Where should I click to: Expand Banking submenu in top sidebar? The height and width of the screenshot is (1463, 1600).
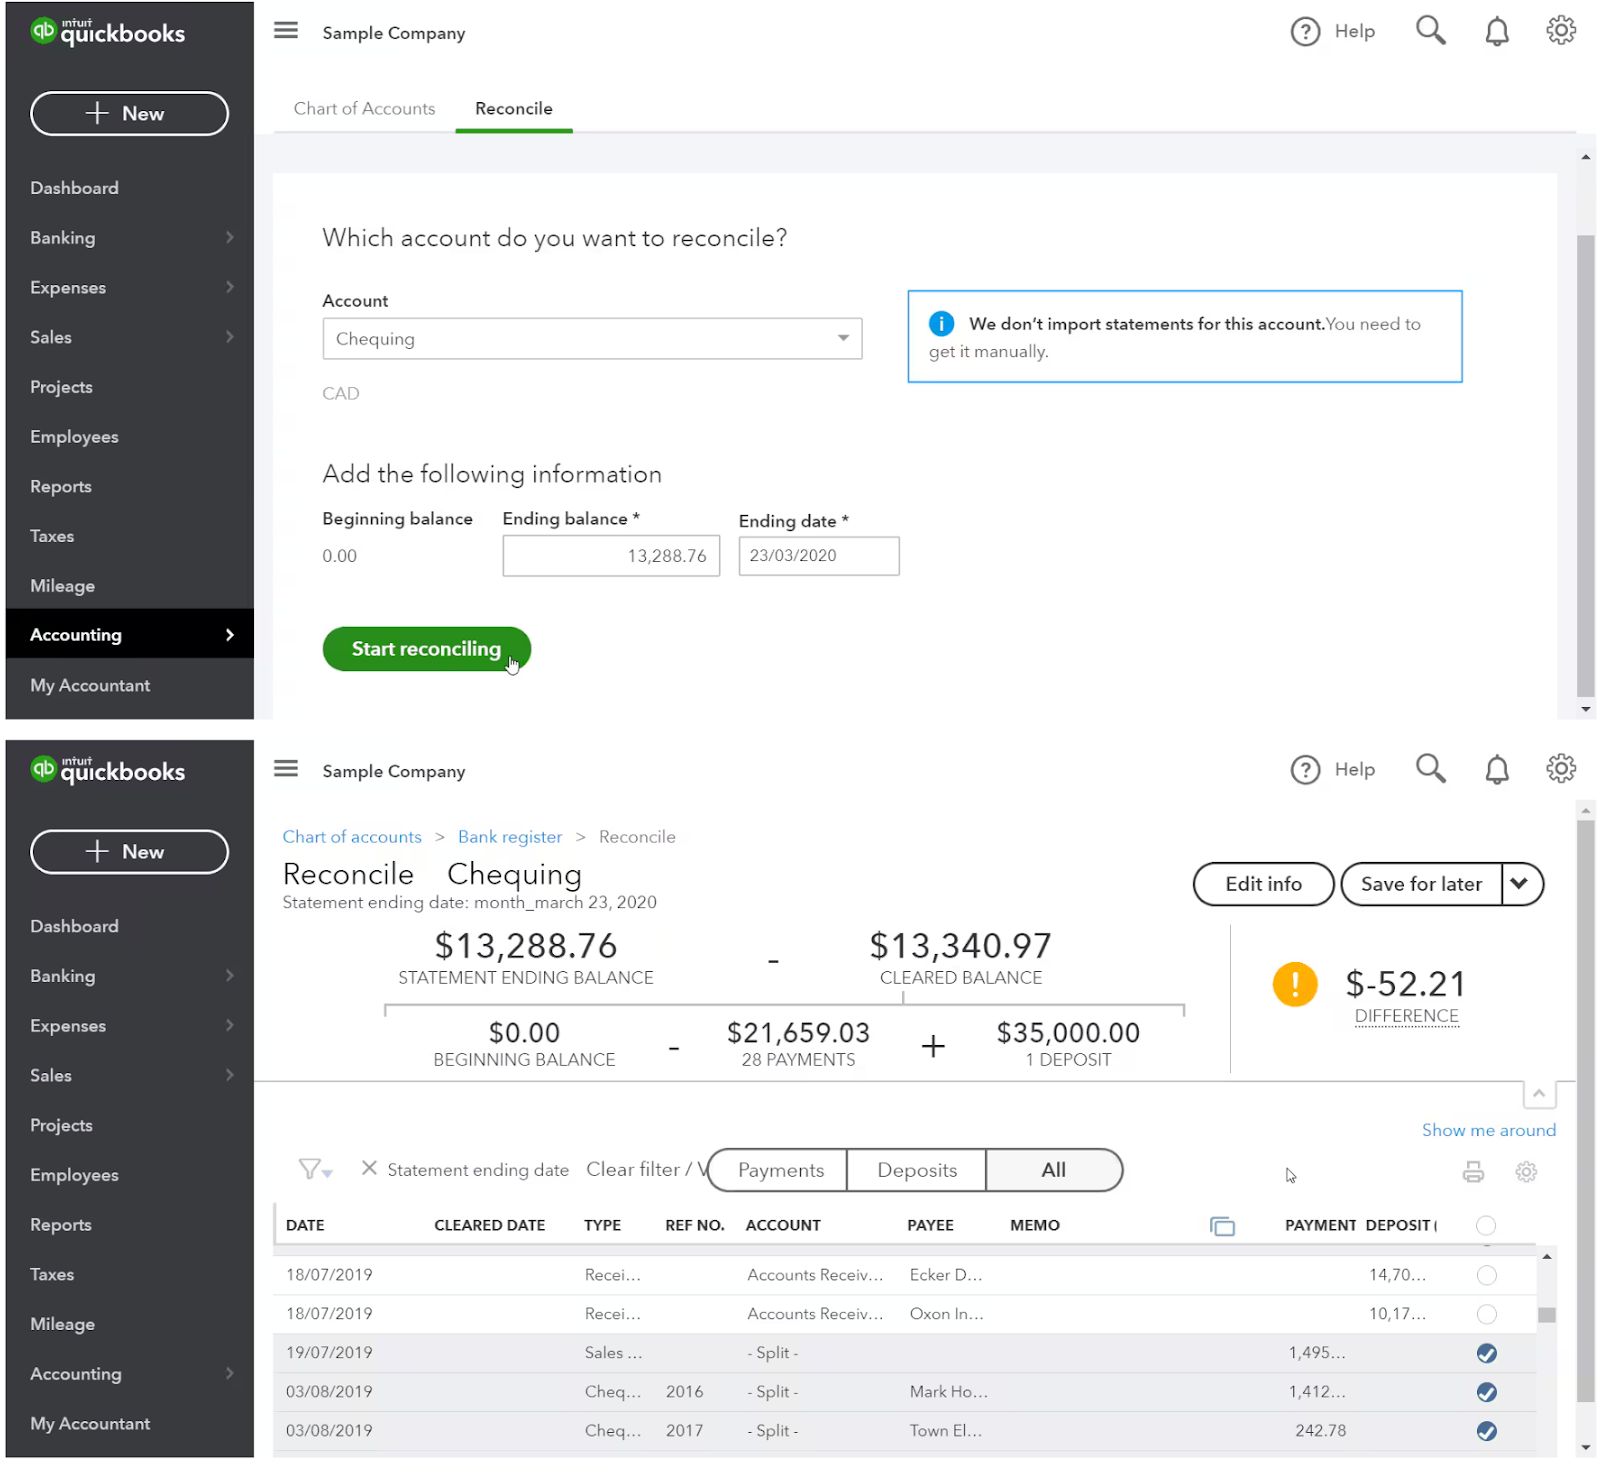point(230,237)
